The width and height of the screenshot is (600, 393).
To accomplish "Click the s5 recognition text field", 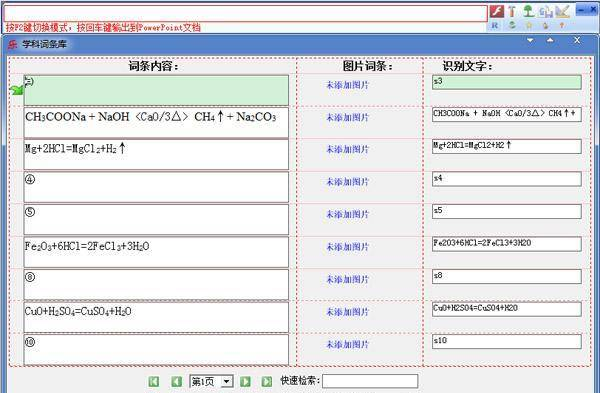I will 507,212.
